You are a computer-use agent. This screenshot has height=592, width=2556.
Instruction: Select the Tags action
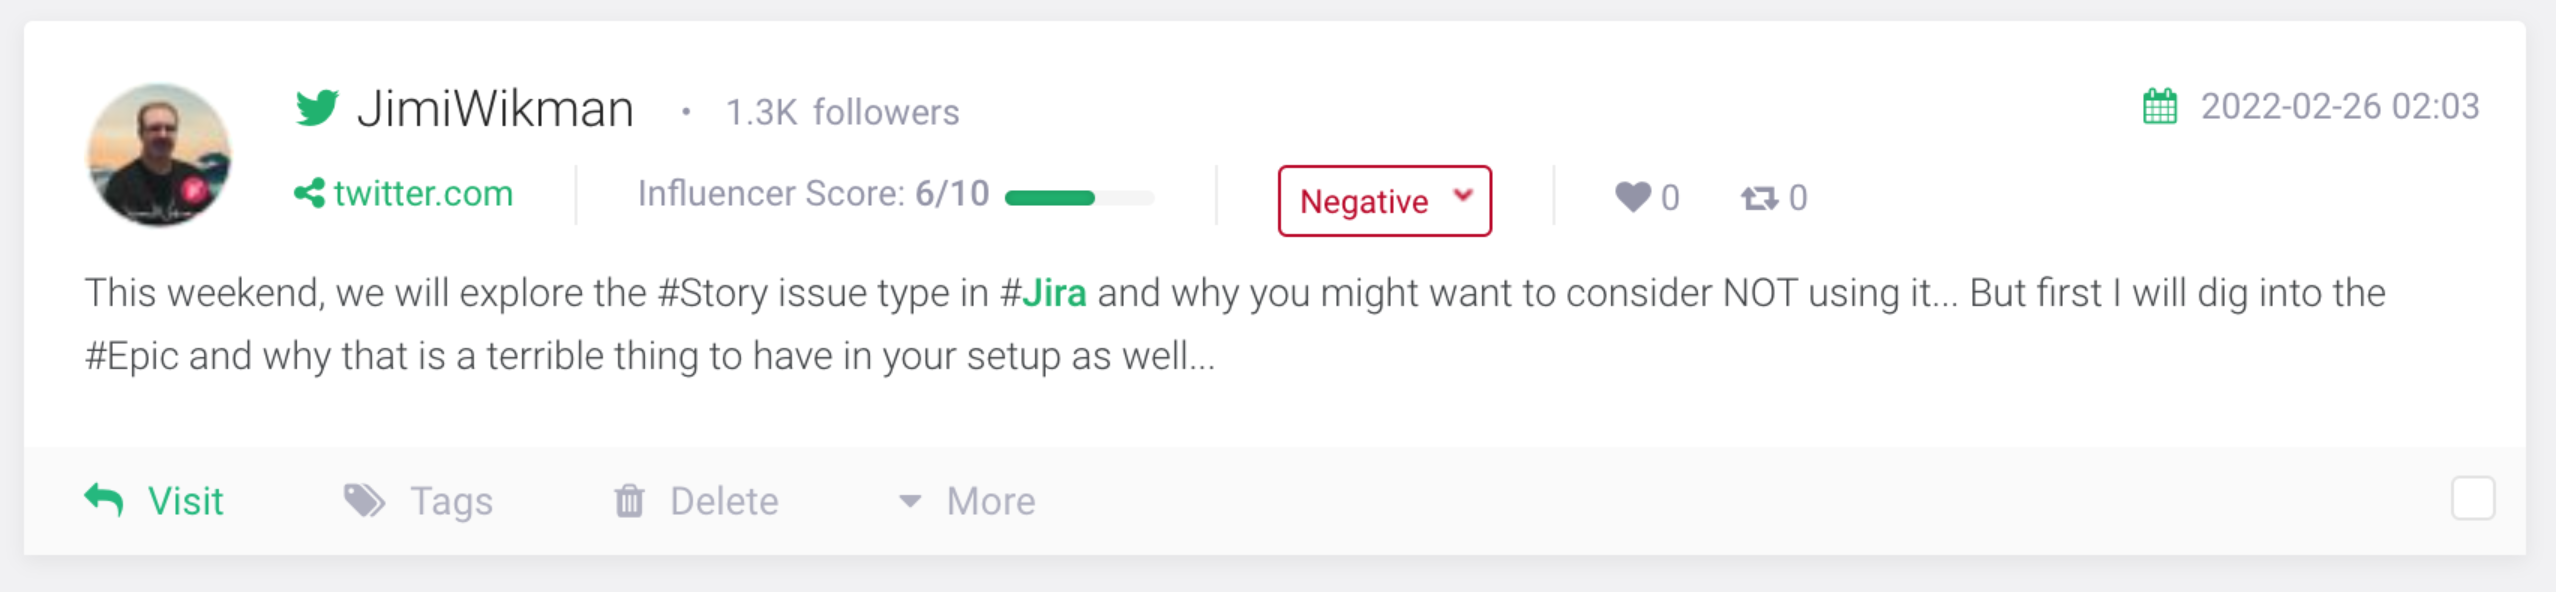[x=451, y=501]
